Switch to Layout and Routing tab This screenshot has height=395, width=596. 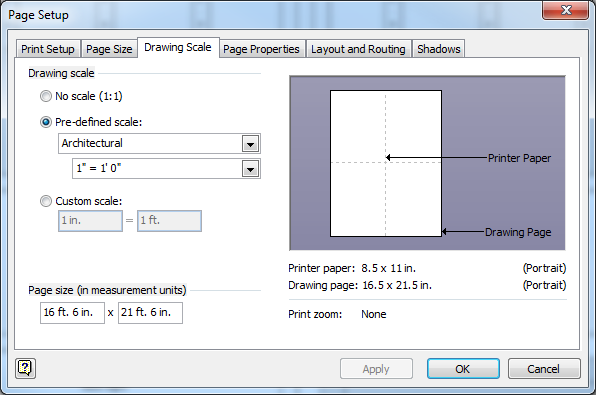click(x=358, y=49)
